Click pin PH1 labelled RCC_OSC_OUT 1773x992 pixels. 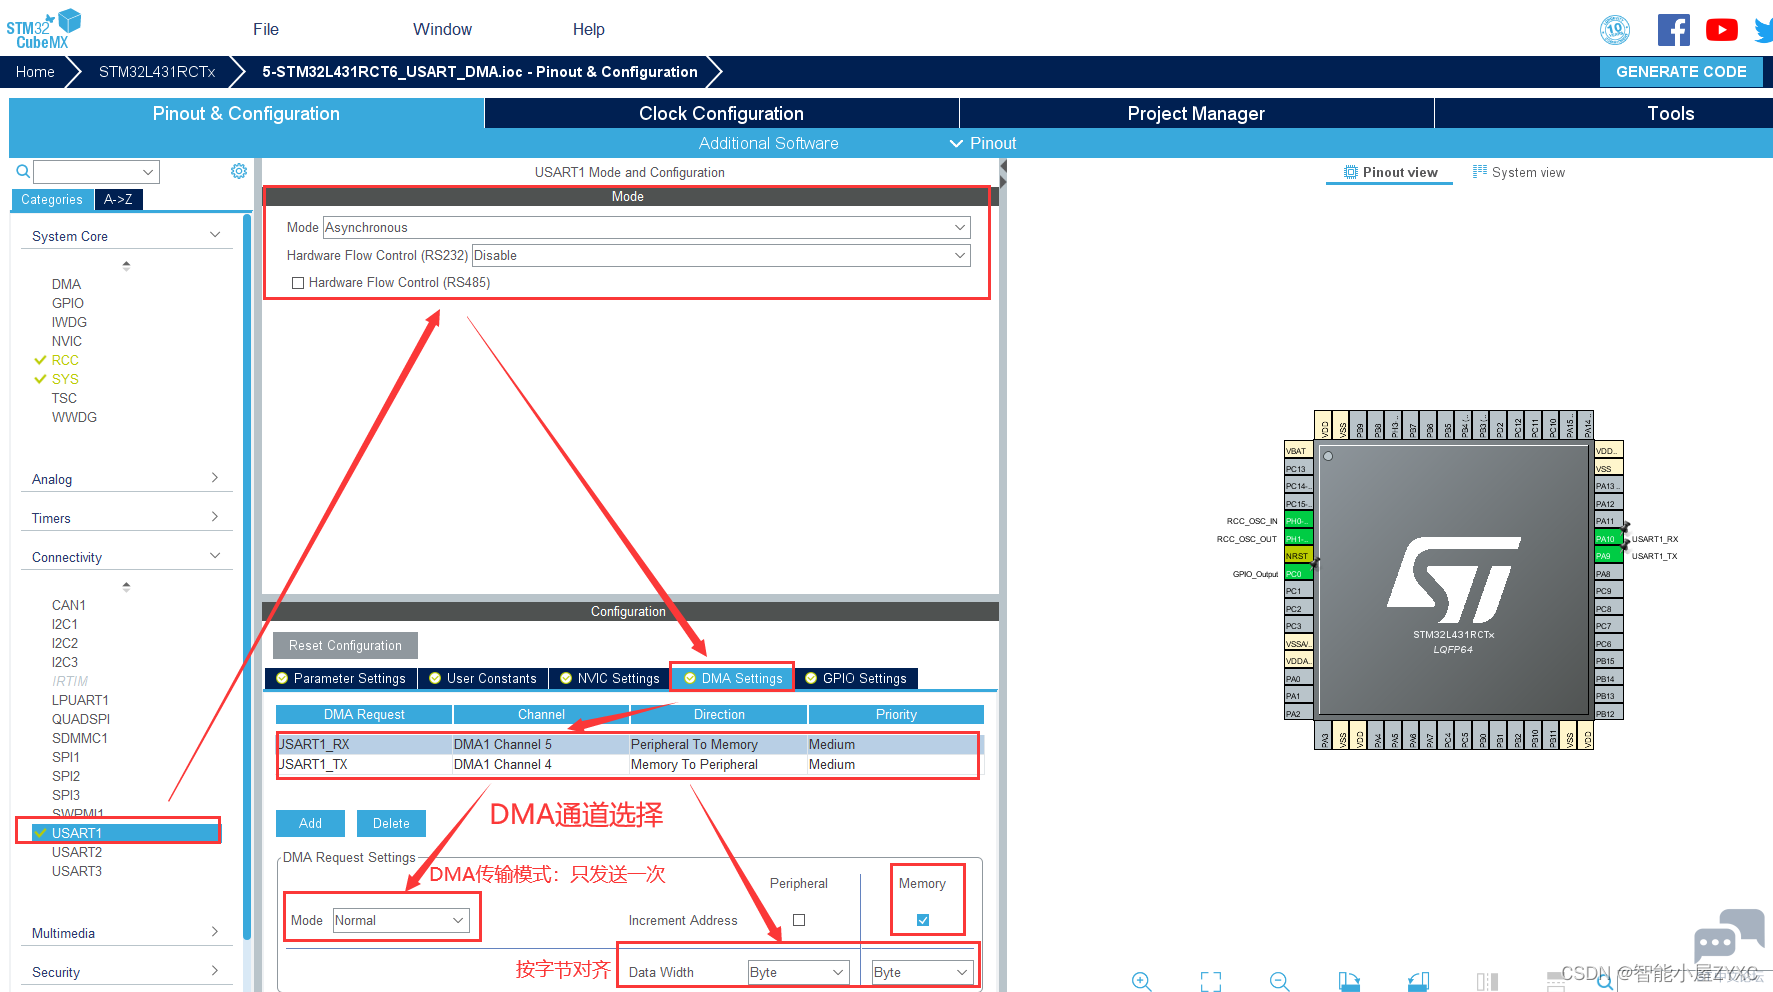point(1298,539)
